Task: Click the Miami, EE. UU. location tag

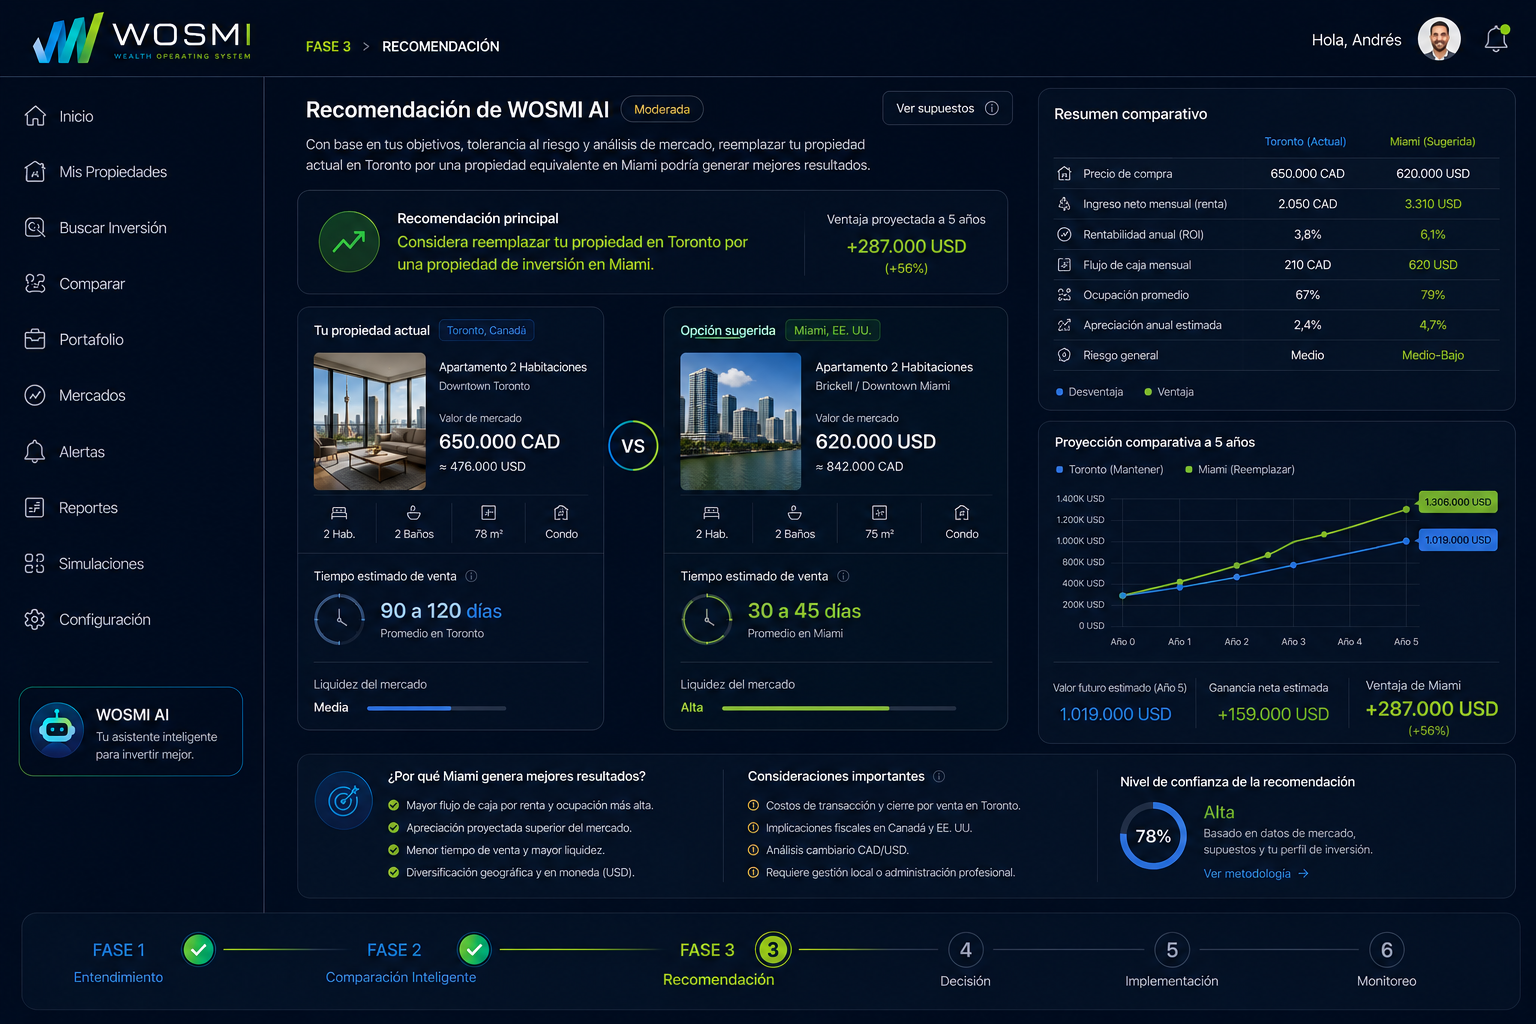Action: 832,330
